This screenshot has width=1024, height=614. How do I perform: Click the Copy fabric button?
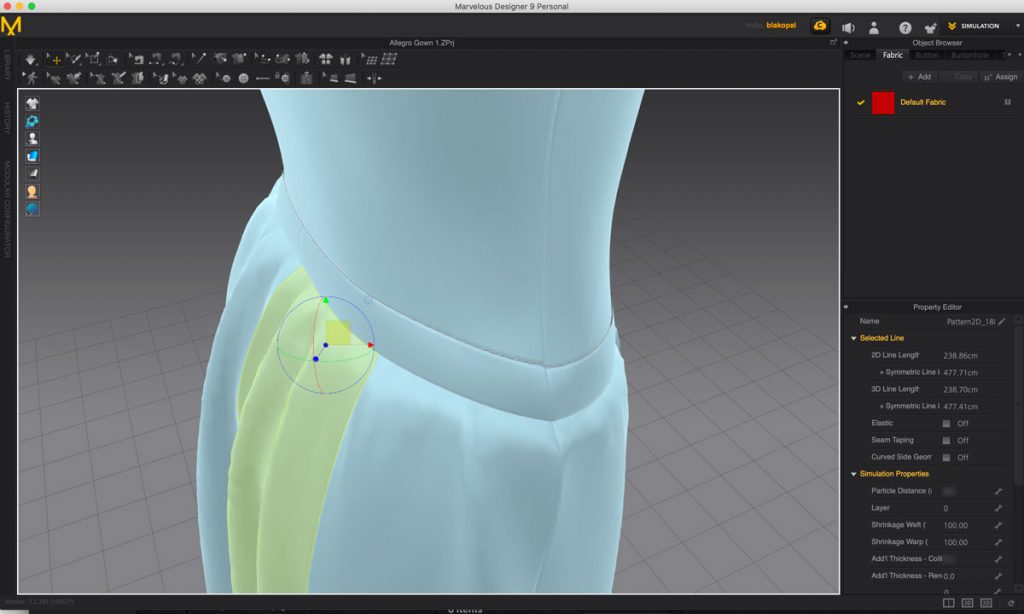coord(958,77)
